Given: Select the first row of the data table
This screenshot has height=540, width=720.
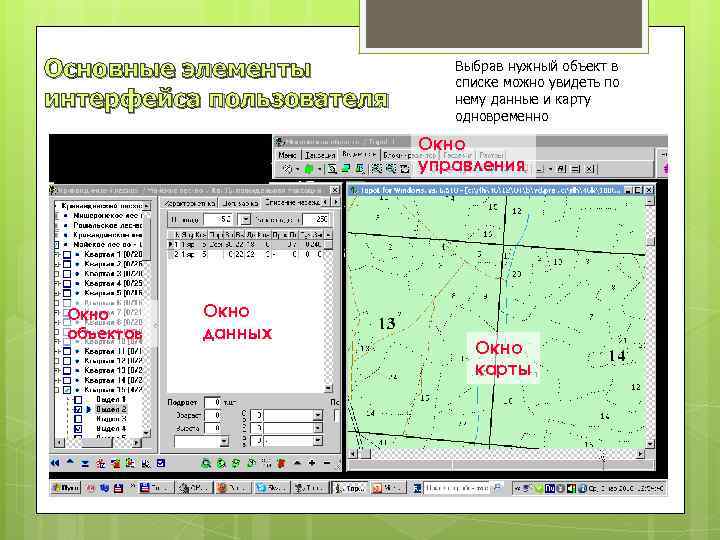Looking at the screenshot, I should coord(246,244).
